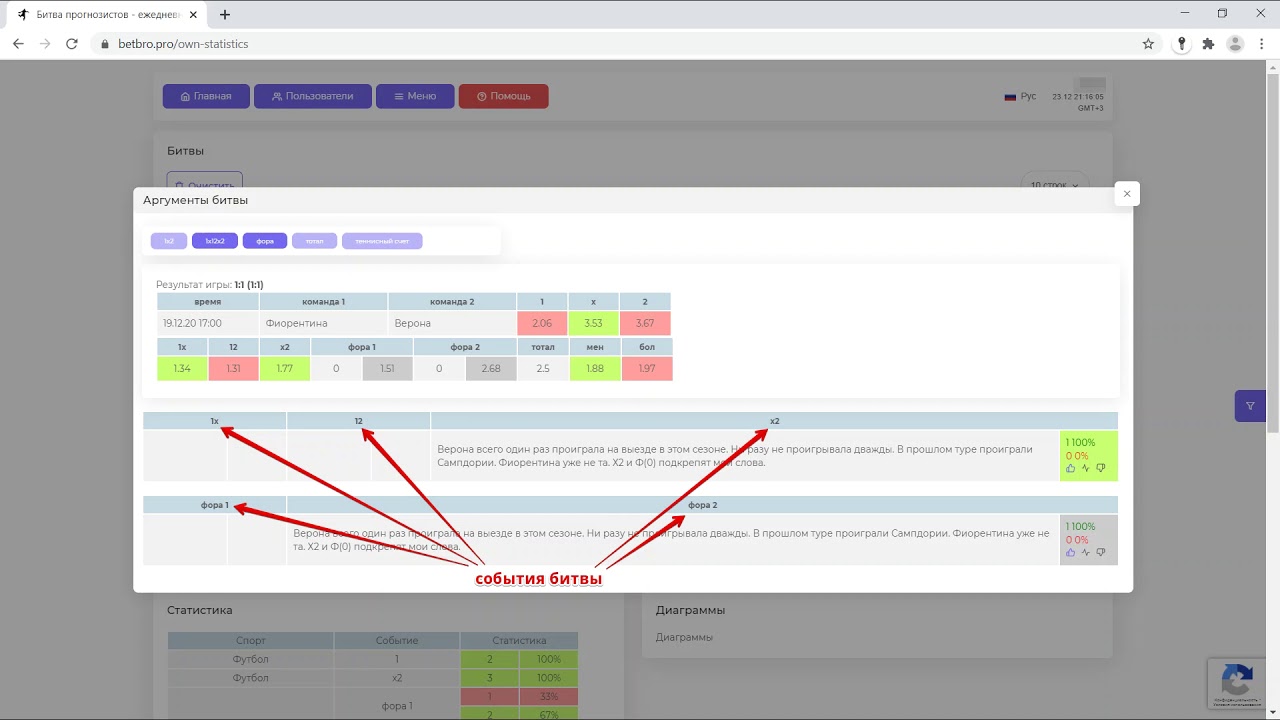The height and width of the screenshot is (720, 1280).
Task: Open the purple filter button on right edge
Action: click(x=1250, y=406)
